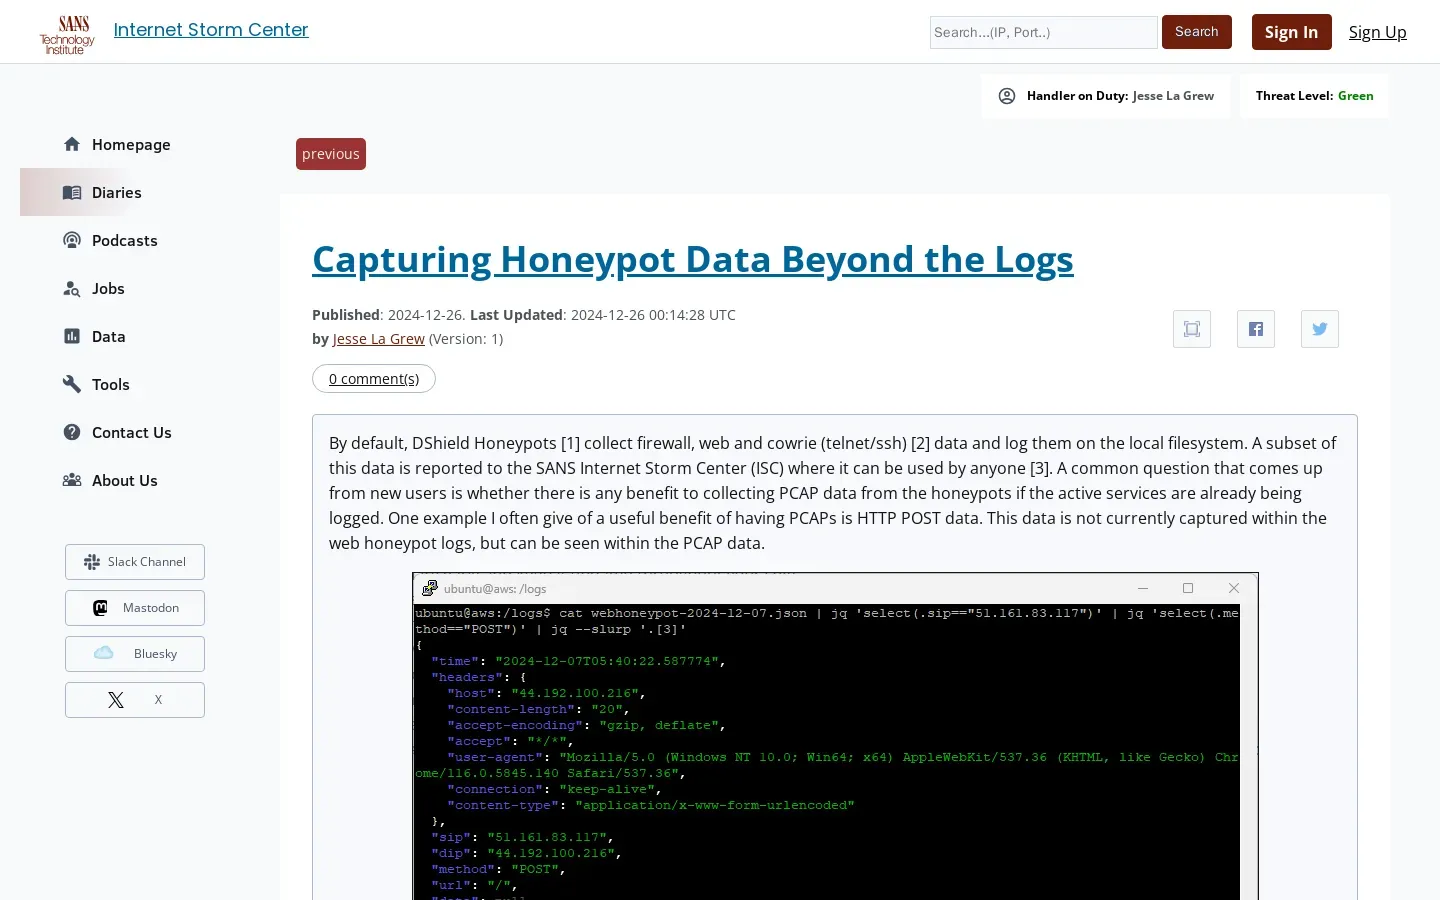Click the Homepage house icon
Image resolution: width=1440 pixels, height=900 pixels.
[x=72, y=144]
